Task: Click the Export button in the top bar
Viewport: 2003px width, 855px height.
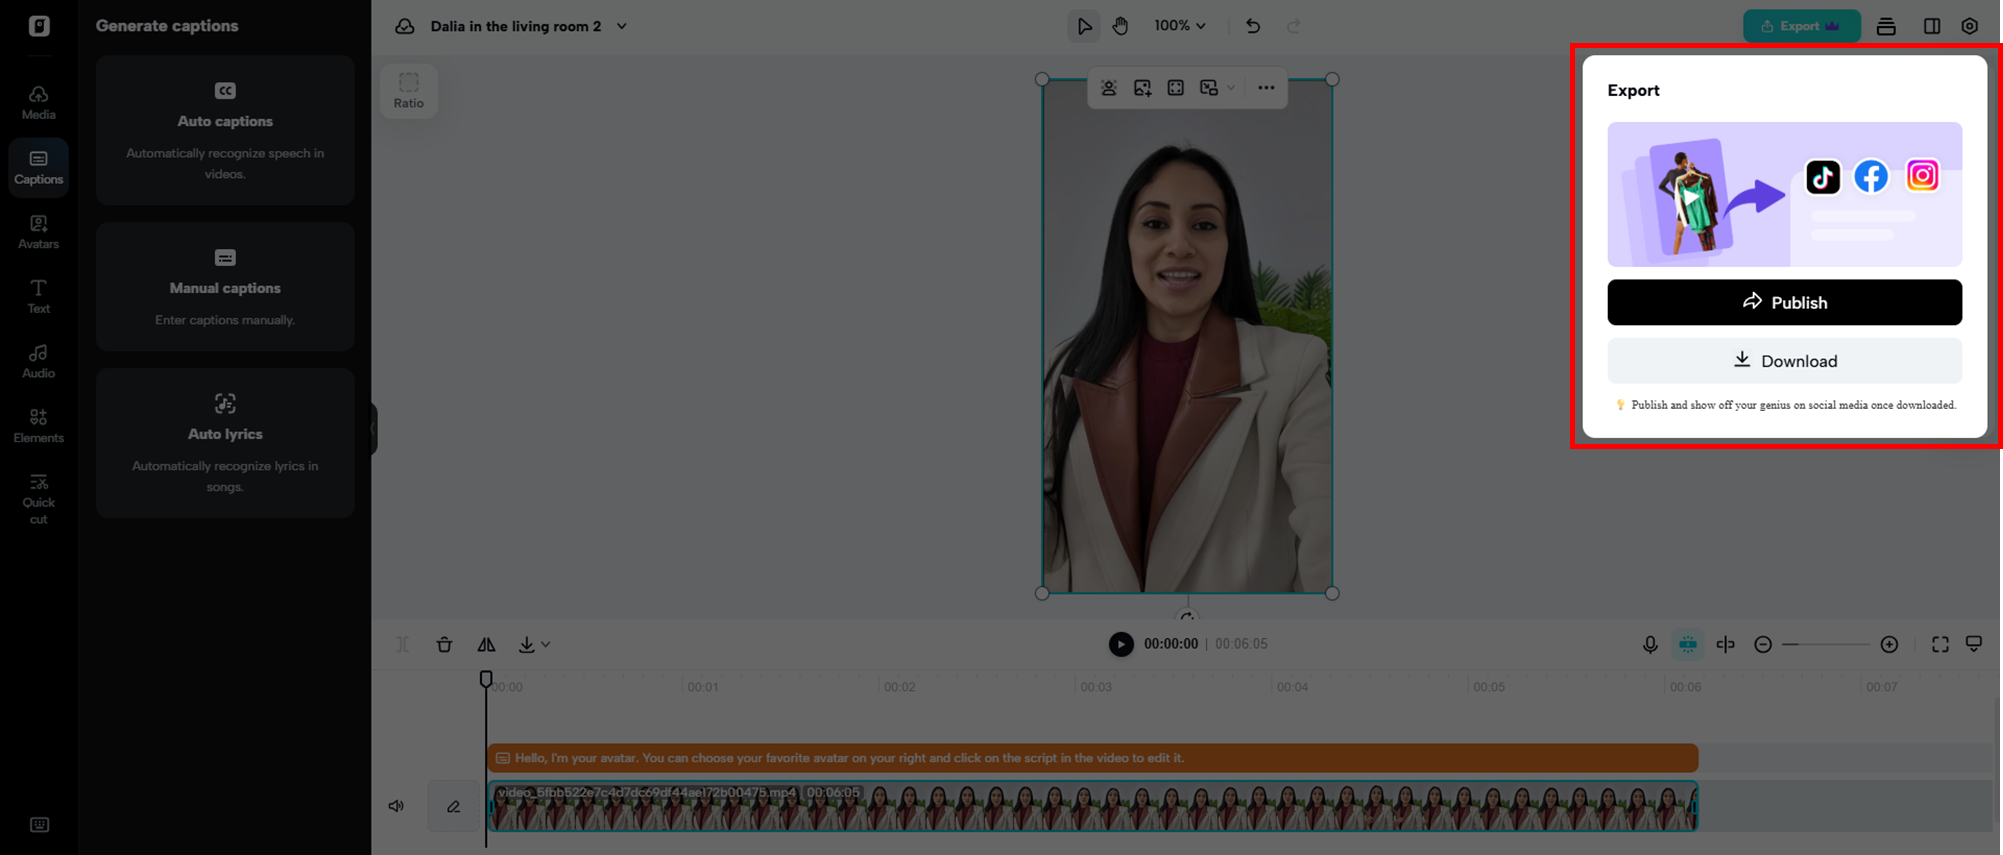Action: point(1801,26)
